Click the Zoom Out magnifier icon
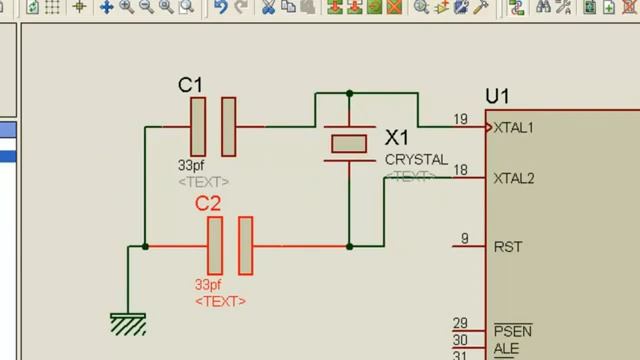 [146, 7]
